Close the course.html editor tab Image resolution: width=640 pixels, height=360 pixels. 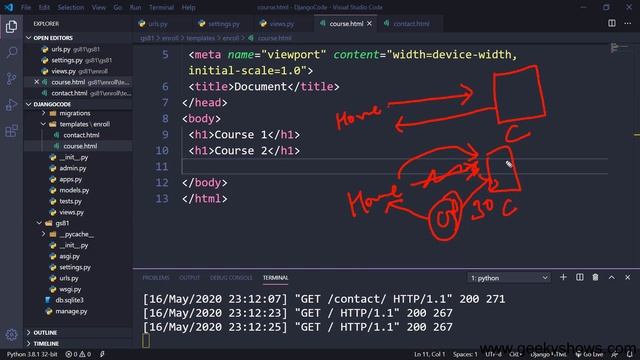point(369,24)
